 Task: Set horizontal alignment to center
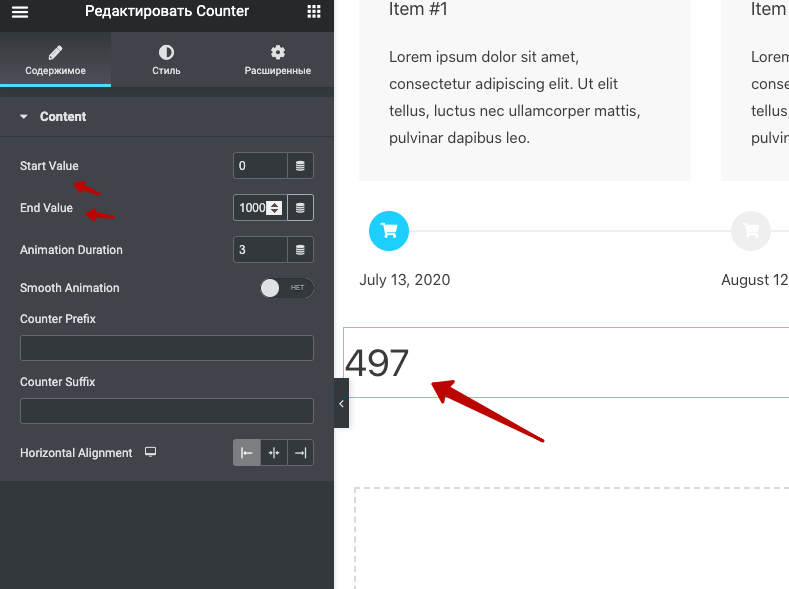273,453
